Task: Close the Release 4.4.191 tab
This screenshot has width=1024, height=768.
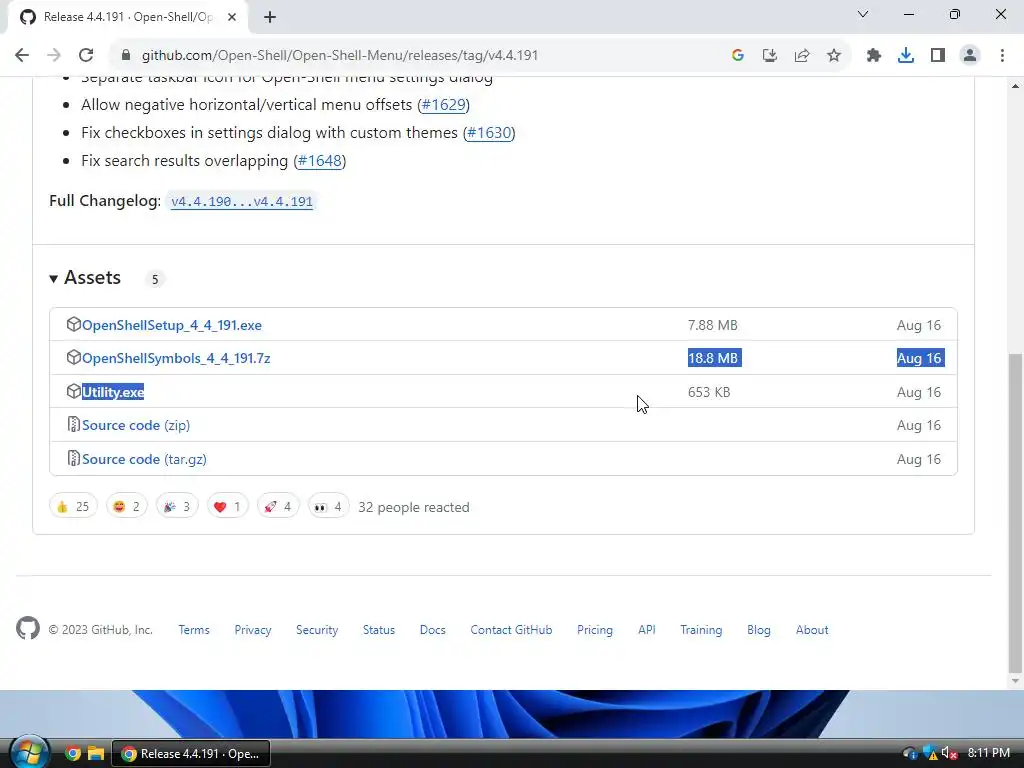Action: coord(232,17)
